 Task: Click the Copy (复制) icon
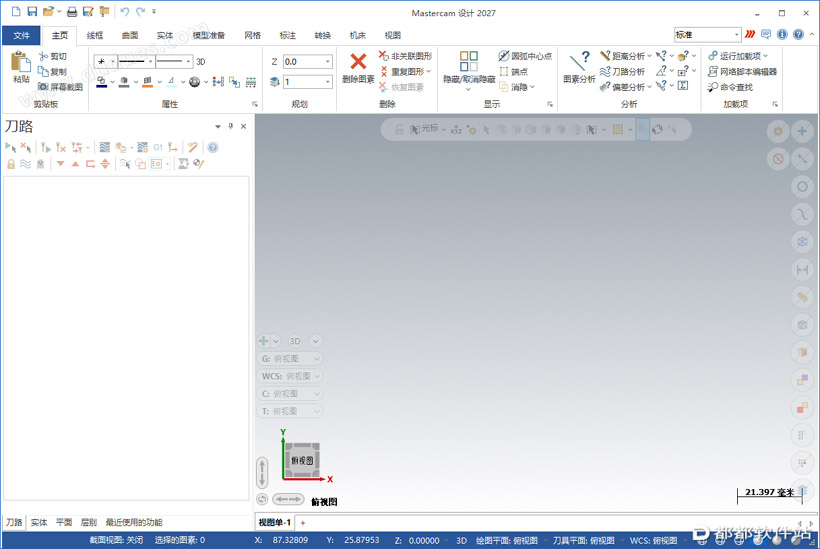click(x=43, y=71)
